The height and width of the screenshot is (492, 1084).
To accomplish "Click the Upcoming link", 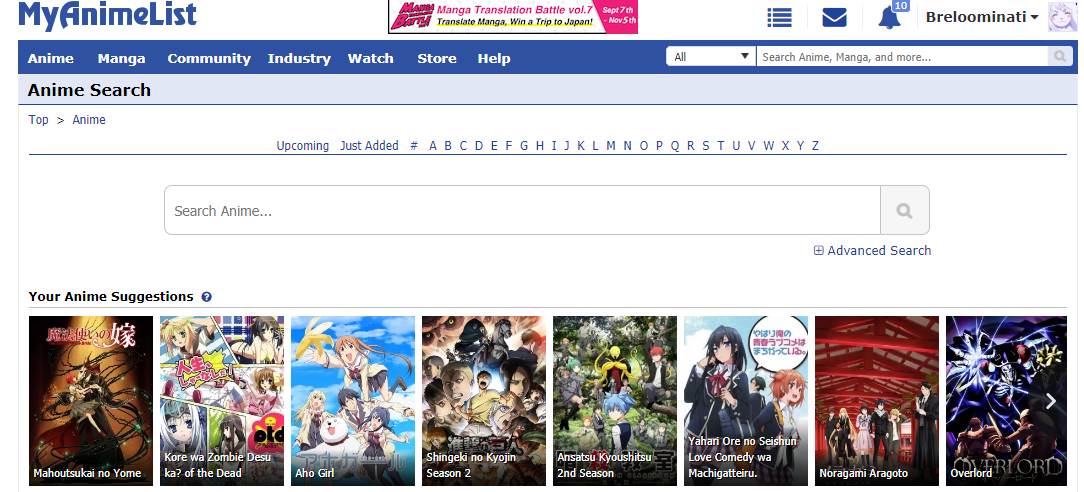I will coord(302,146).
